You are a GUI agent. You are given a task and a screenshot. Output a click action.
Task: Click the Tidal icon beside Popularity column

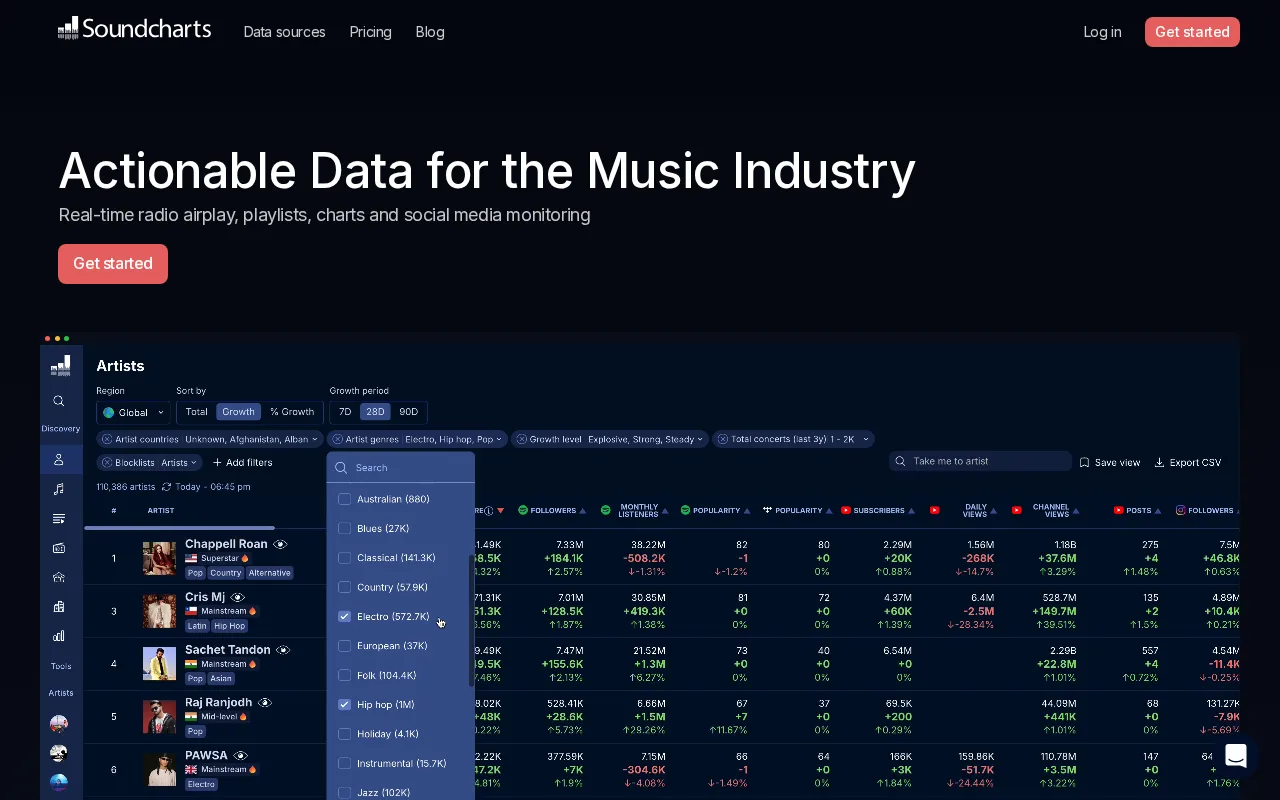768,510
